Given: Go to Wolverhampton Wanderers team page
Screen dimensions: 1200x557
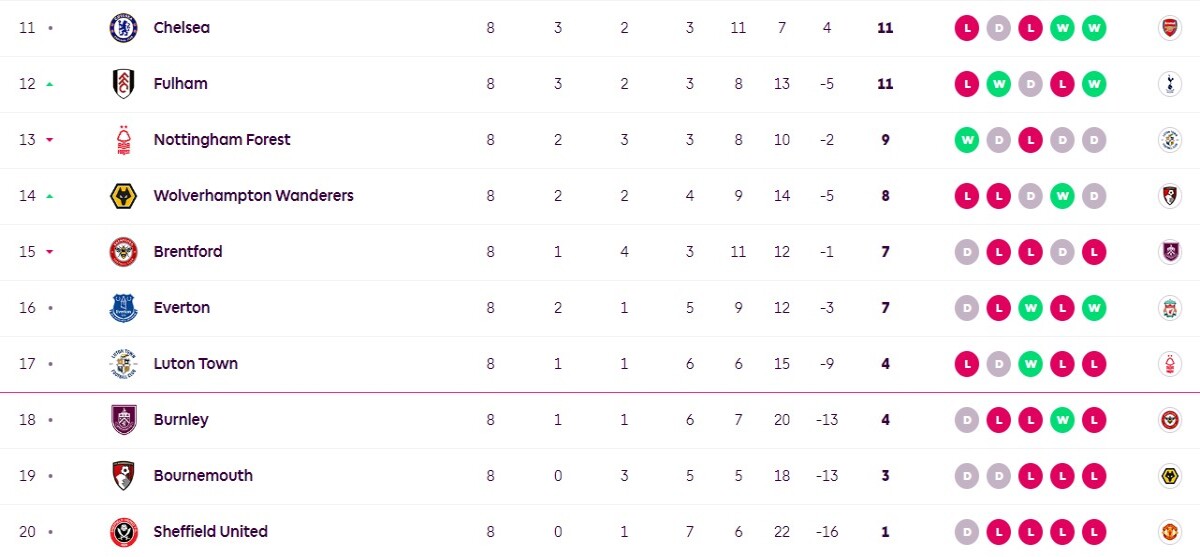Looking at the screenshot, I should pyautogui.click(x=254, y=196).
